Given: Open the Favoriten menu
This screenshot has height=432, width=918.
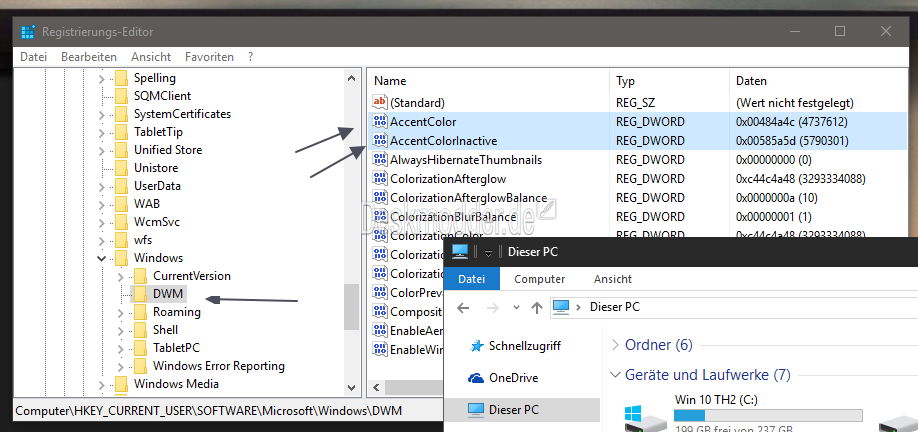Looking at the screenshot, I should click(x=209, y=57).
